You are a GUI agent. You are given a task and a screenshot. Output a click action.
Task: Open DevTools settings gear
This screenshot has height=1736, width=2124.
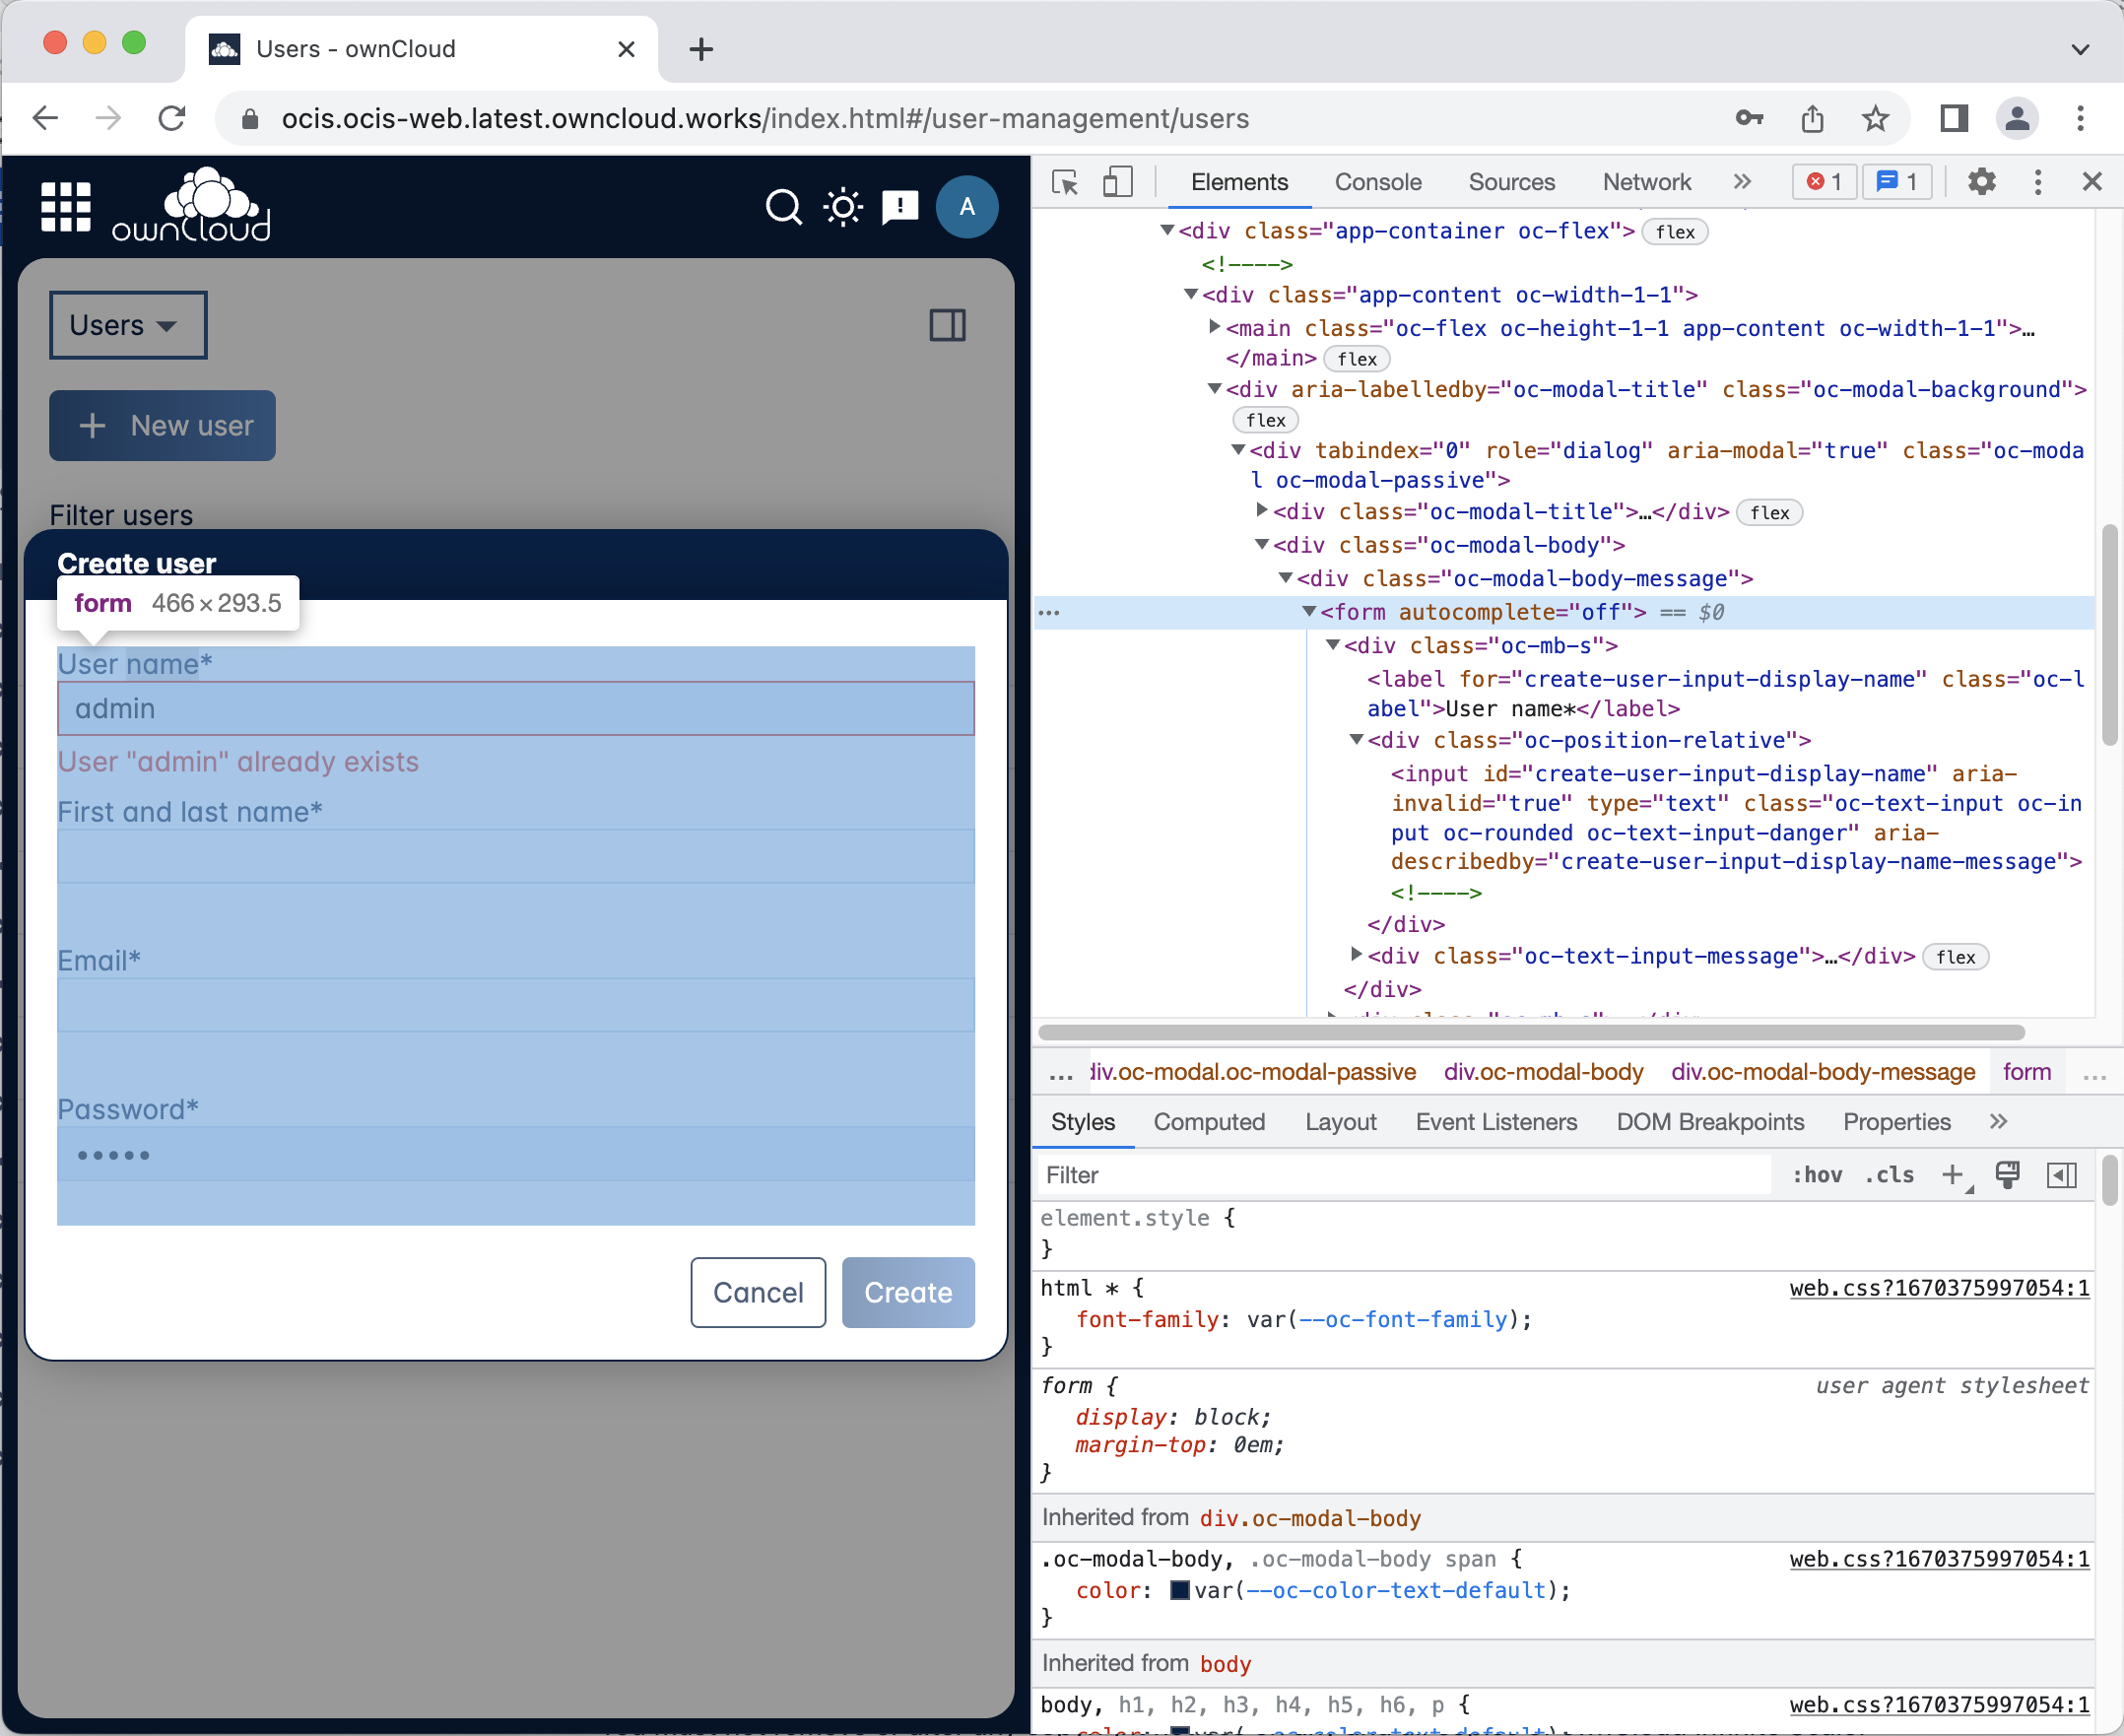tap(1982, 182)
